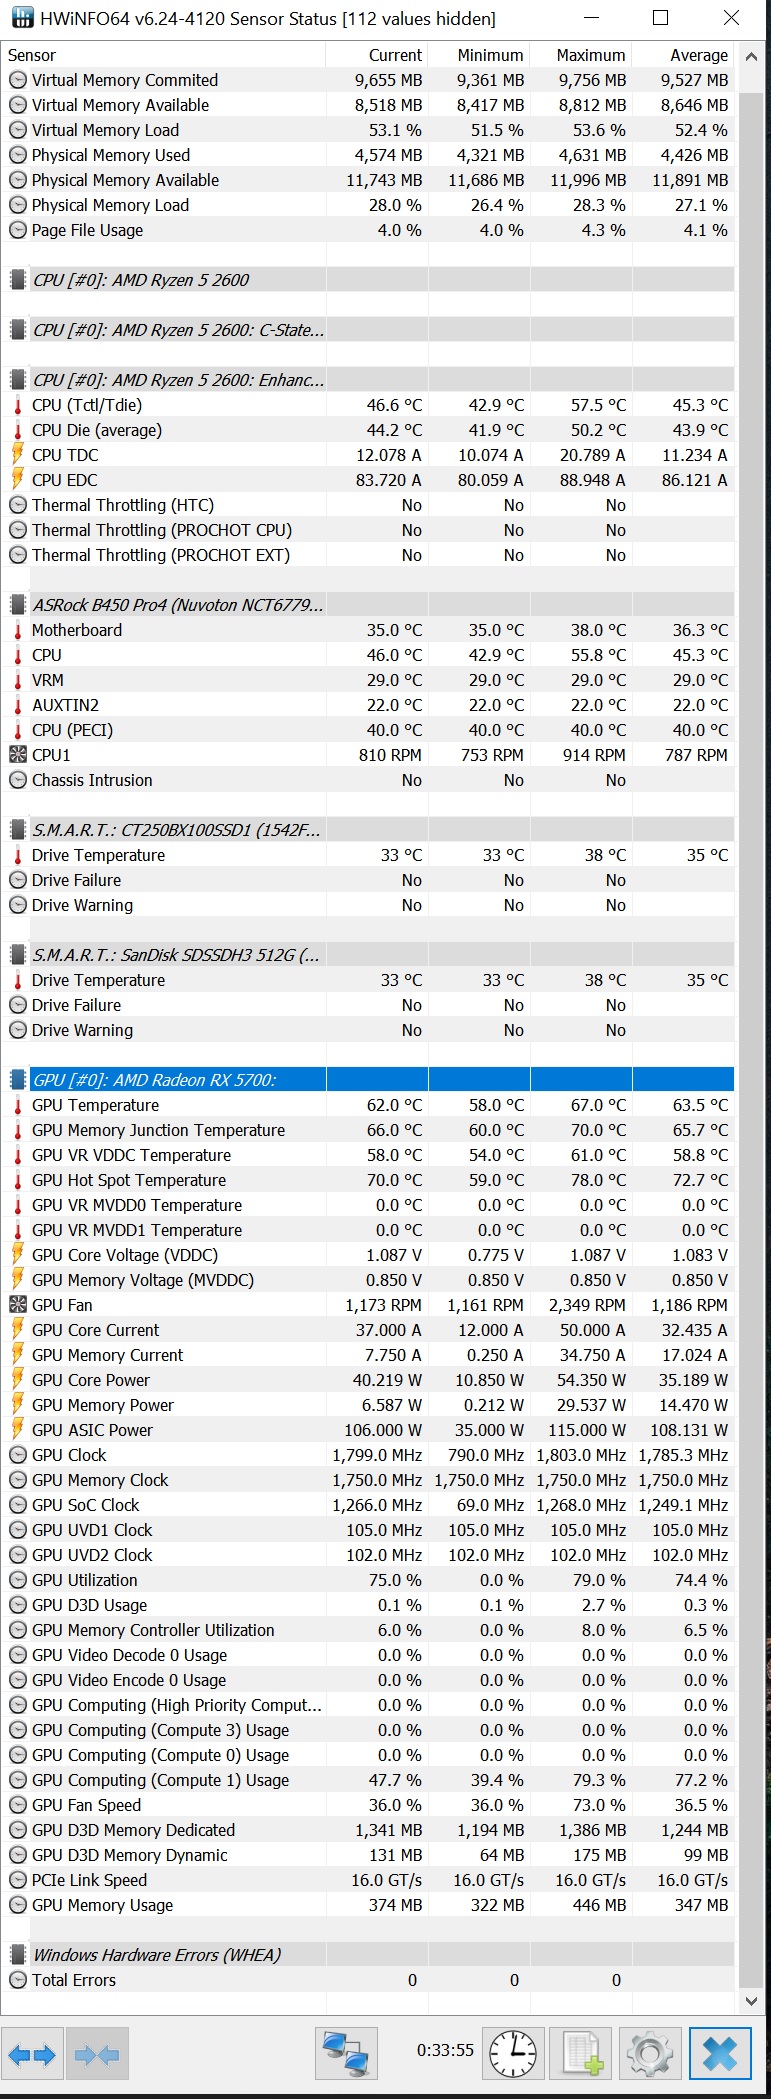771x2099 pixels.
Task: Select the GPU AMD Radeon RX 5700 header
Action: (x=368, y=1080)
